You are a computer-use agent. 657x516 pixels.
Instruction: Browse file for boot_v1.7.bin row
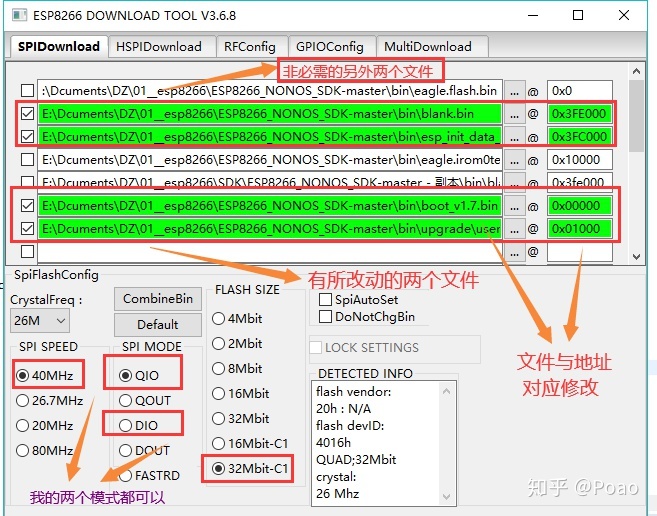coord(515,206)
